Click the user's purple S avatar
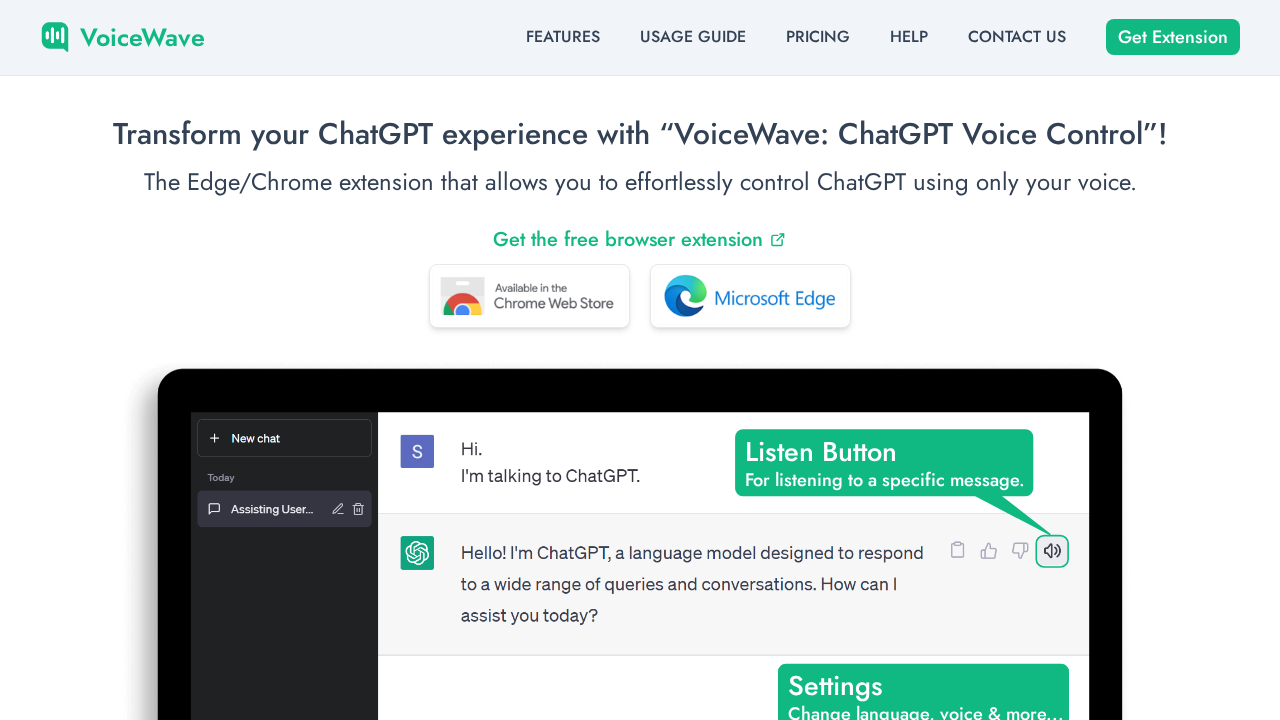 417,451
